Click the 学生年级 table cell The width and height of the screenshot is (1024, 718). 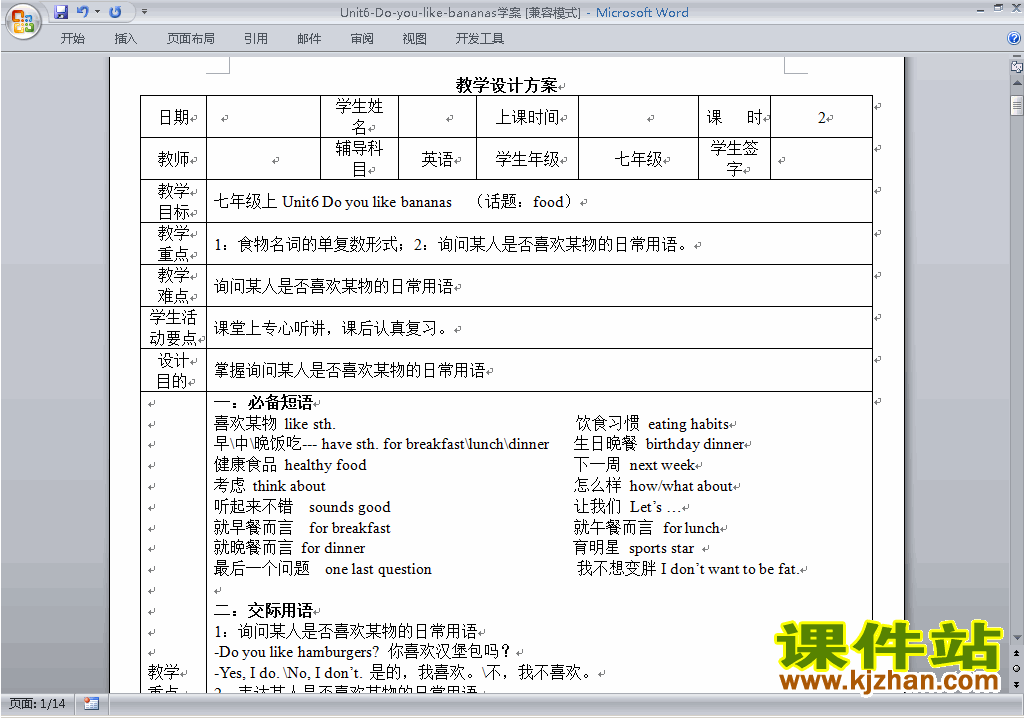click(527, 159)
